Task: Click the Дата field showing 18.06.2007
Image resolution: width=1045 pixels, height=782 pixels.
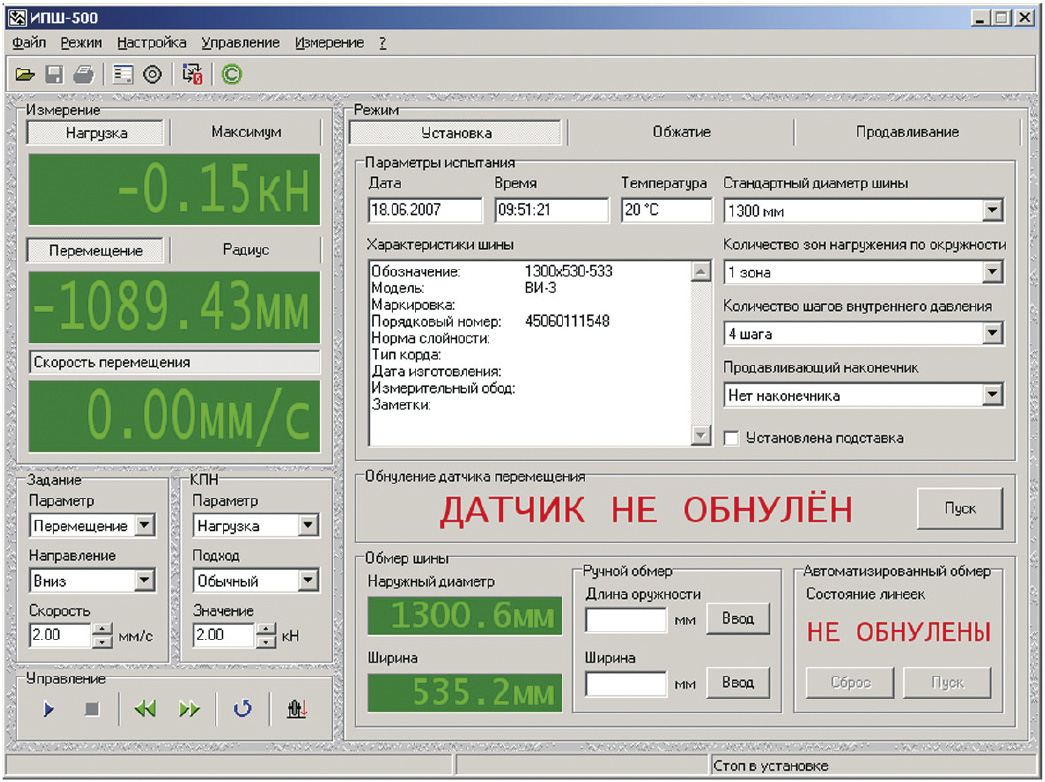Action: pos(425,210)
